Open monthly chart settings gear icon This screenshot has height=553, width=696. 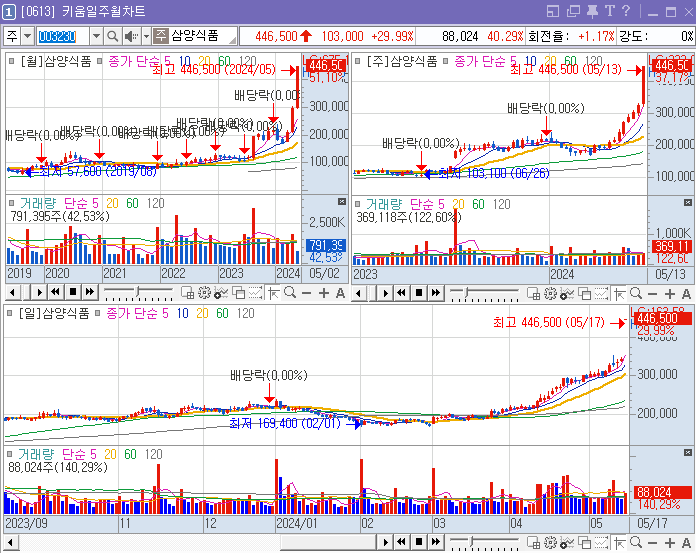click(204, 293)
